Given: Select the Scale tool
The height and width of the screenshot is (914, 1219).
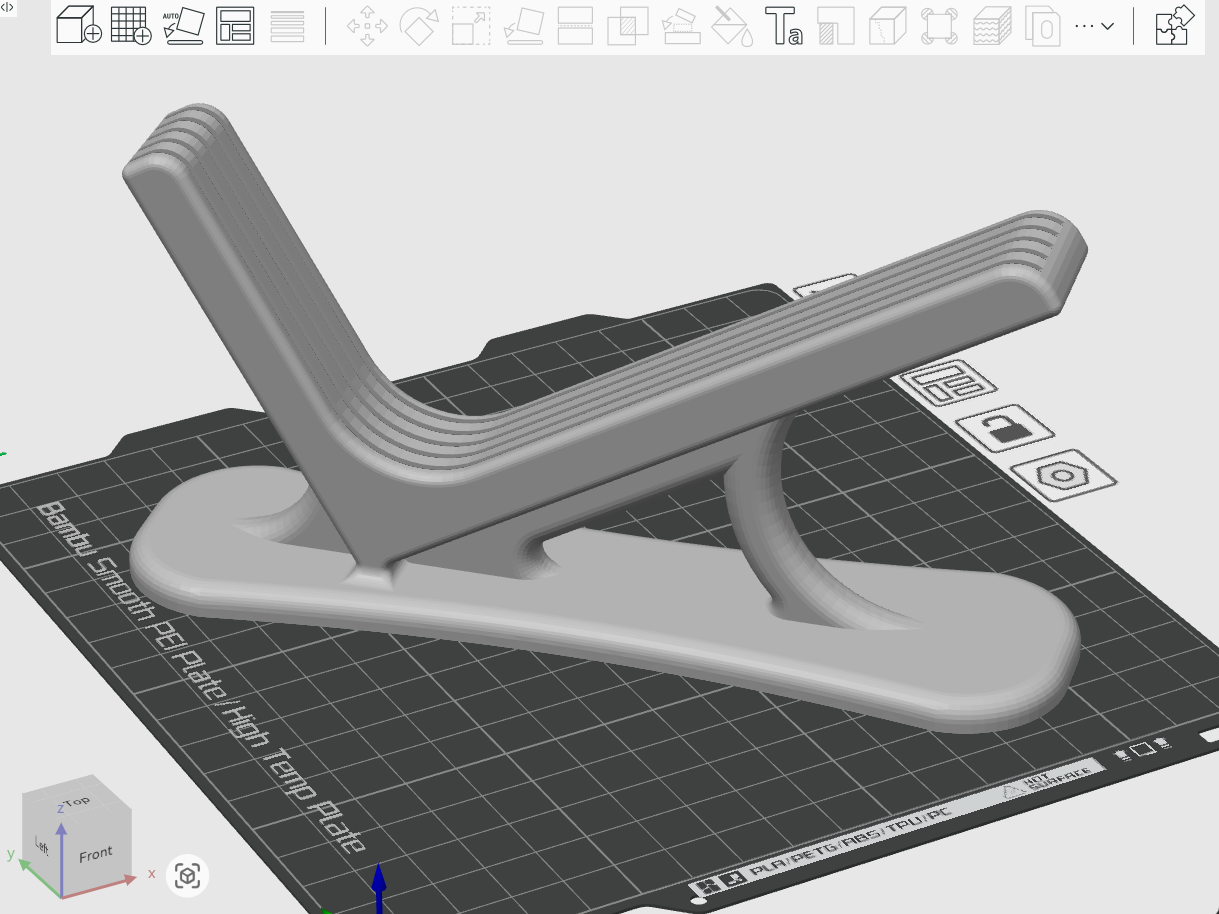Looking at the screenshot, I should (x=470, y=27).
